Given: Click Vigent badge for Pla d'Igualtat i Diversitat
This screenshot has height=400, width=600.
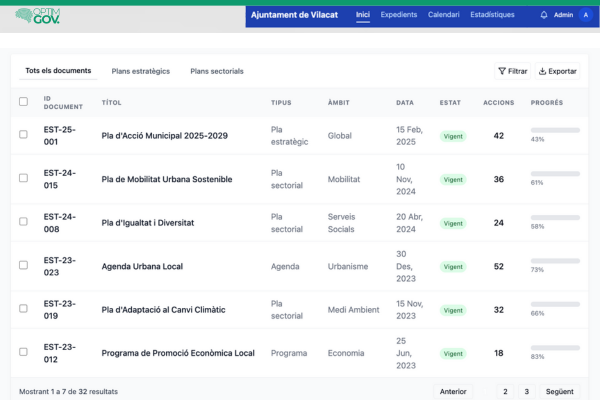Looking at the screenshot, I should [453, 223].
